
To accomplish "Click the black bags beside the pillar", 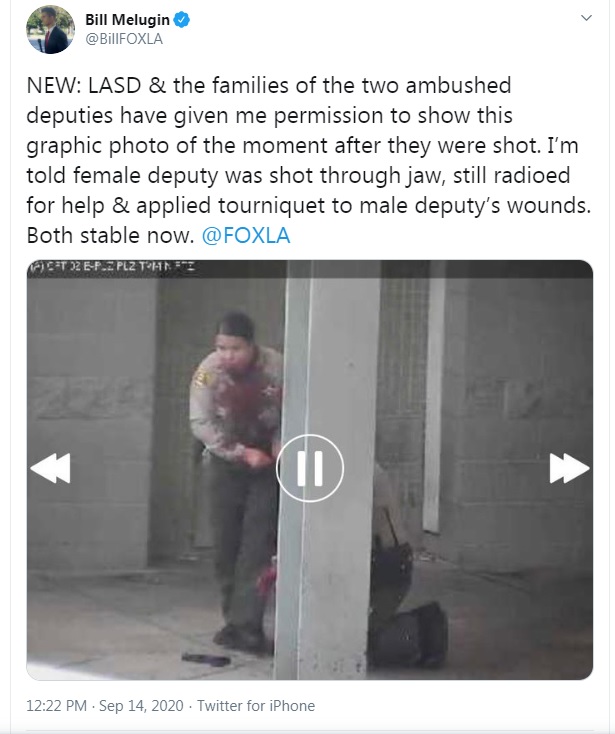I will tap(405, 604).
